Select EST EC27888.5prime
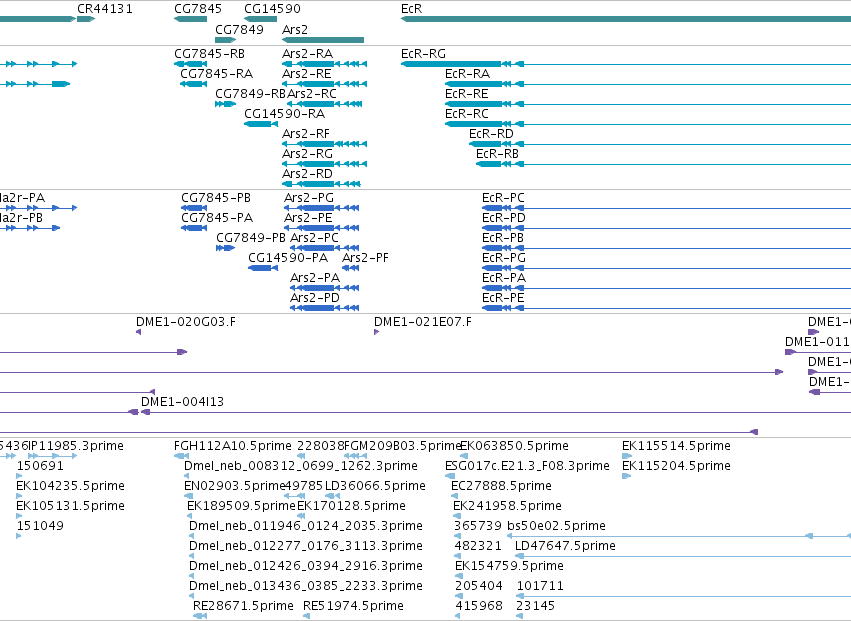851x621 pixels. point(501,486)
